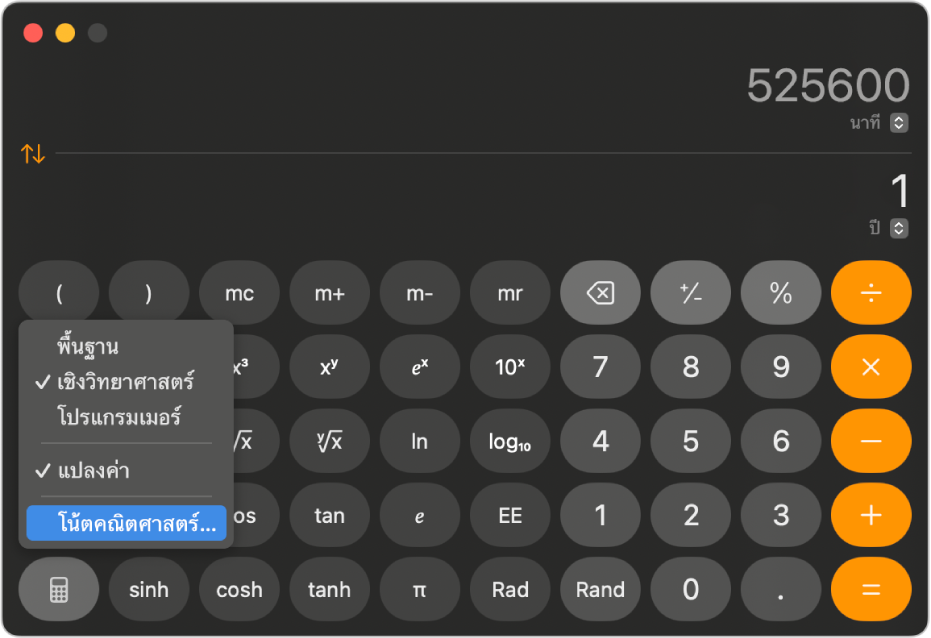Select the percent key
Screen dimensions: 931x638
tap(781, 293)
